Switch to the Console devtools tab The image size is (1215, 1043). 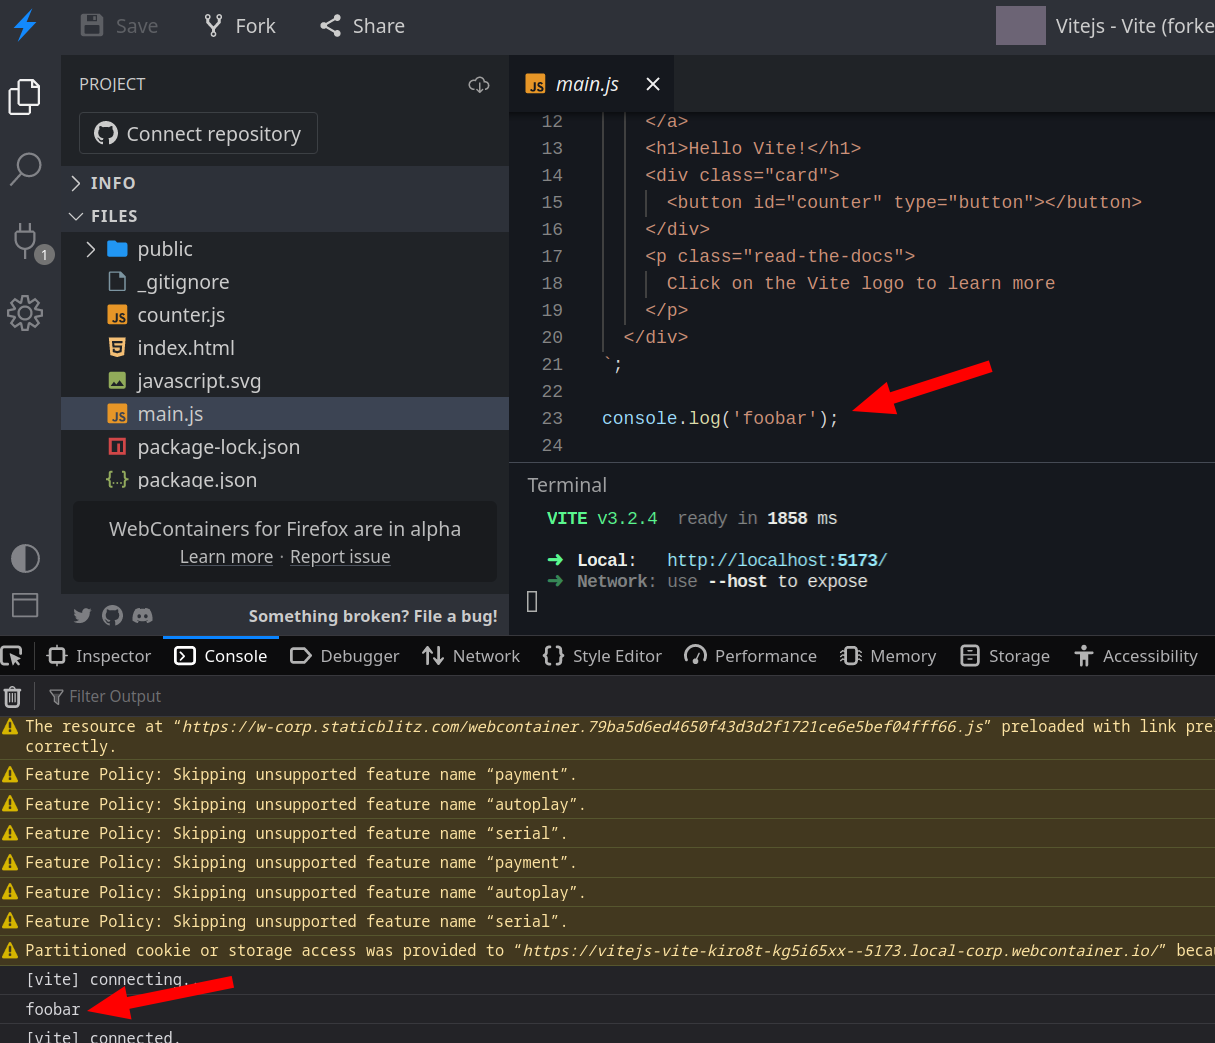pyautogui.click(x=221, y=656)
